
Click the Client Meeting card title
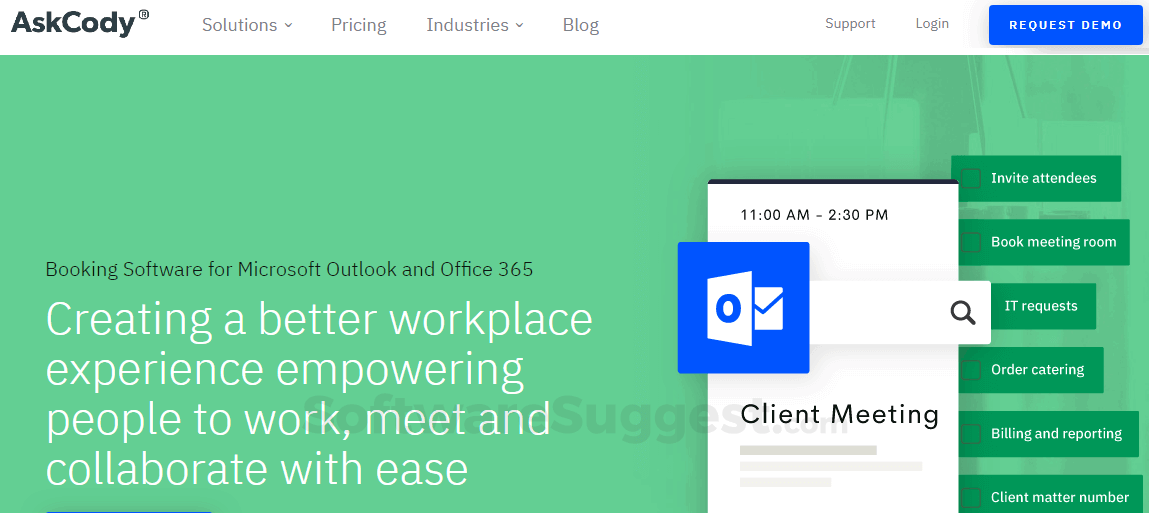point(839,414)
